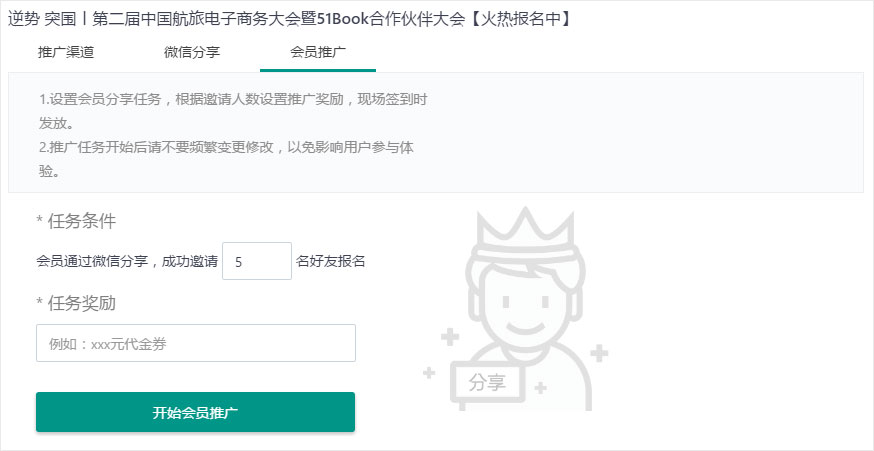Click the event title 逆势 突围 heading
The height and width of the screenshot is (451, 874).
point(290,19)
